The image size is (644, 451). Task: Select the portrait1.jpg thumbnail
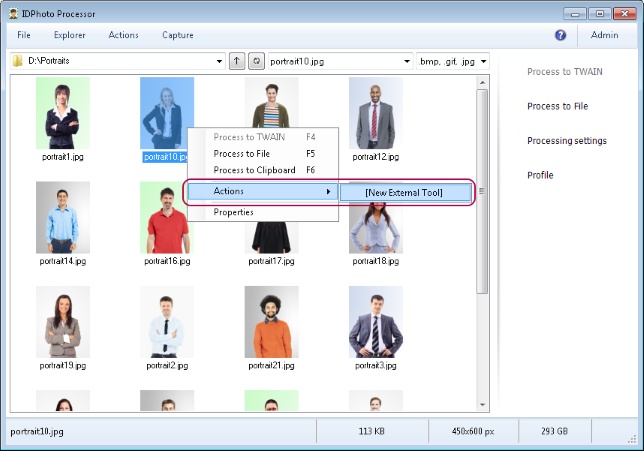(x=63, y=113)
